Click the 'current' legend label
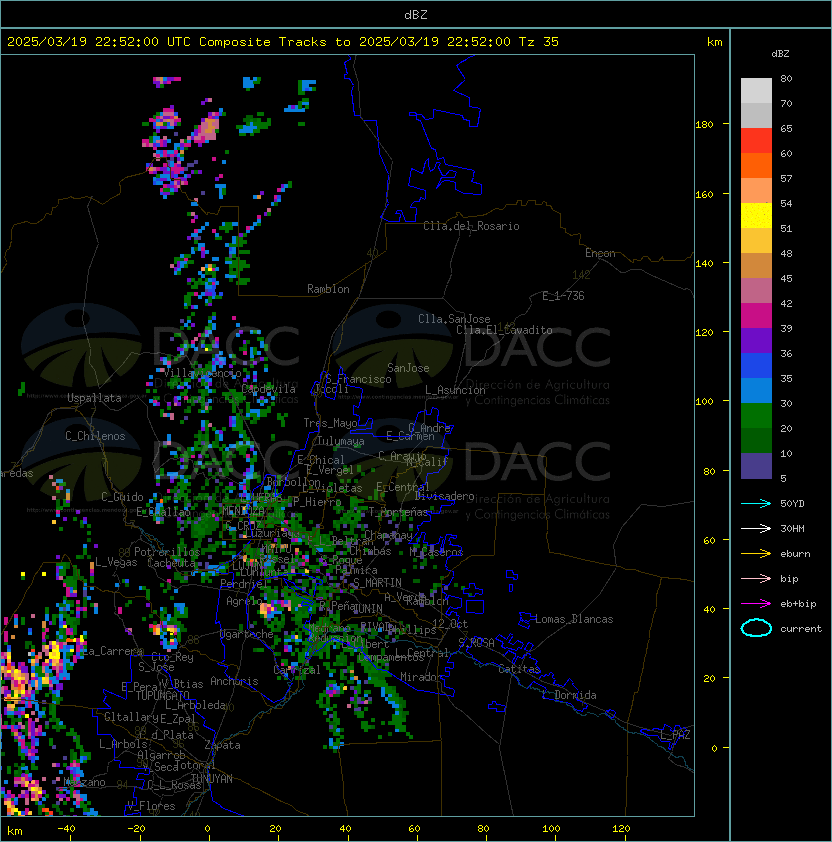 click(801, 629)
